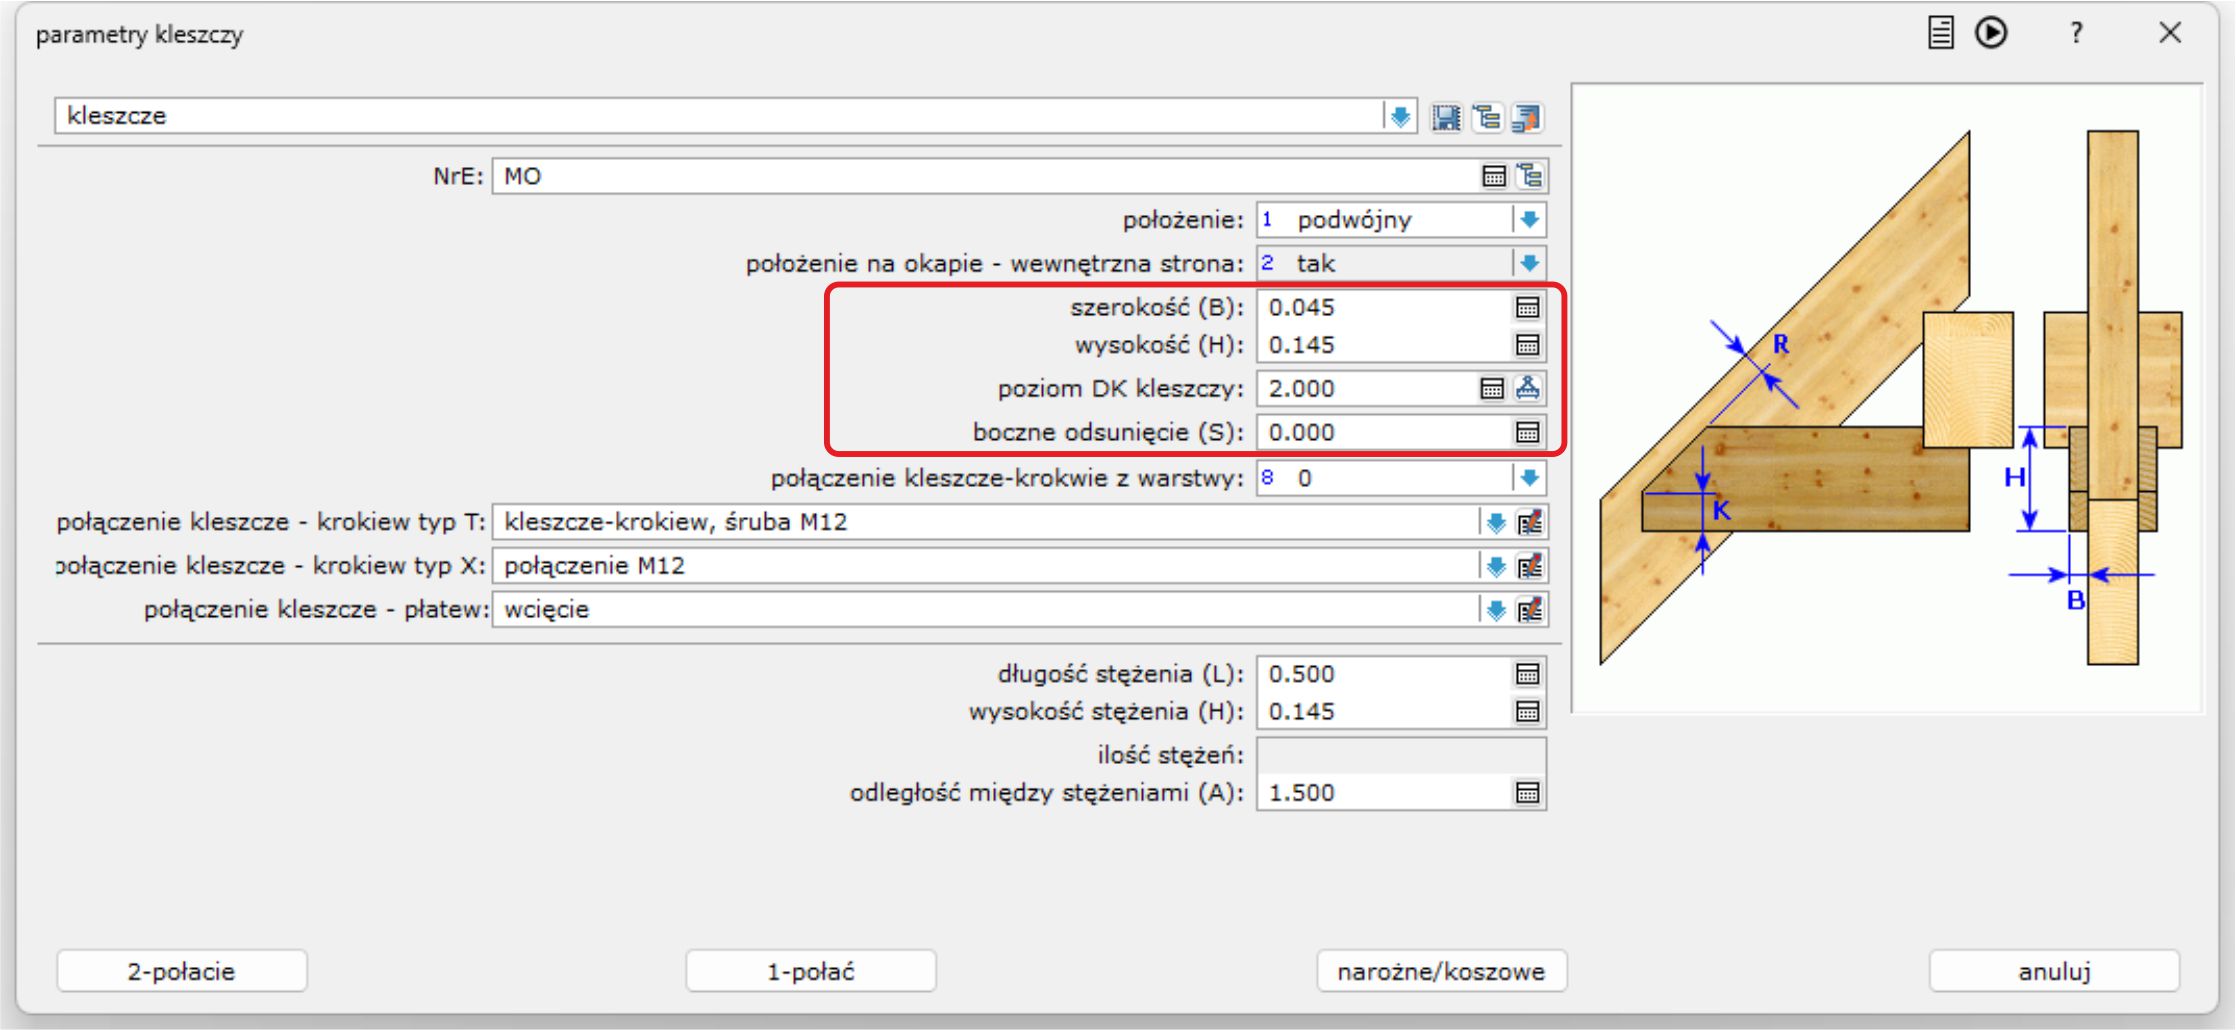Open calculator for boczne odsunięcie (S)
The image size is (2236, 1030).
coord(1527,432)
